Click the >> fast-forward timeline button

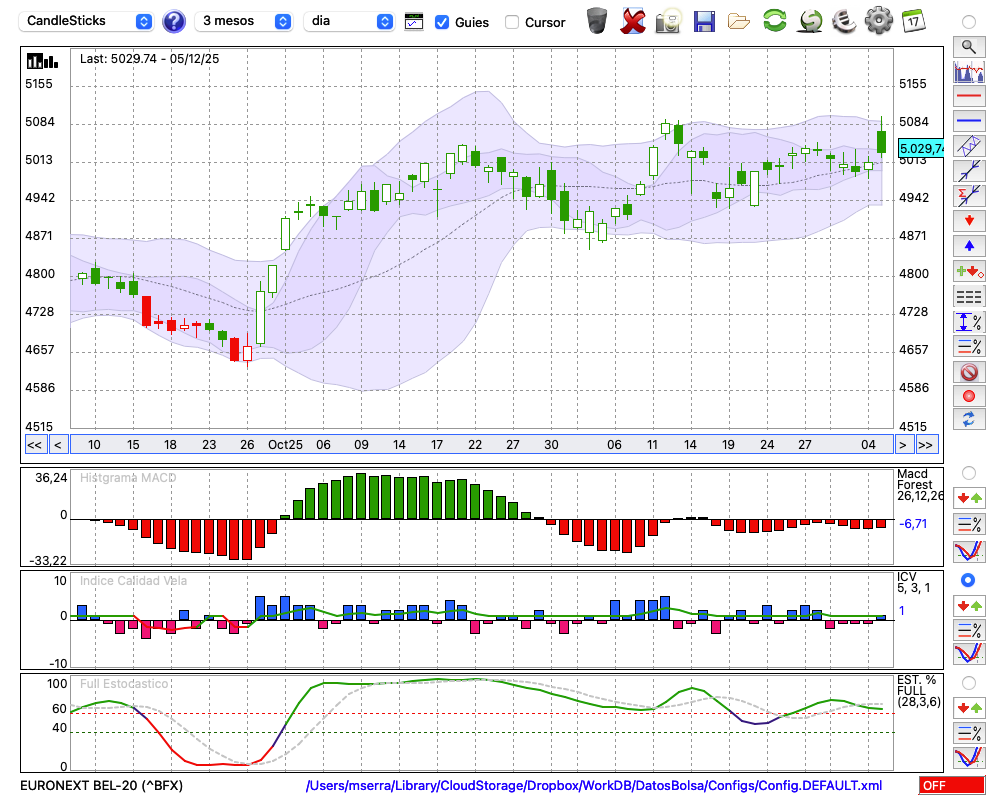[926, 445]
